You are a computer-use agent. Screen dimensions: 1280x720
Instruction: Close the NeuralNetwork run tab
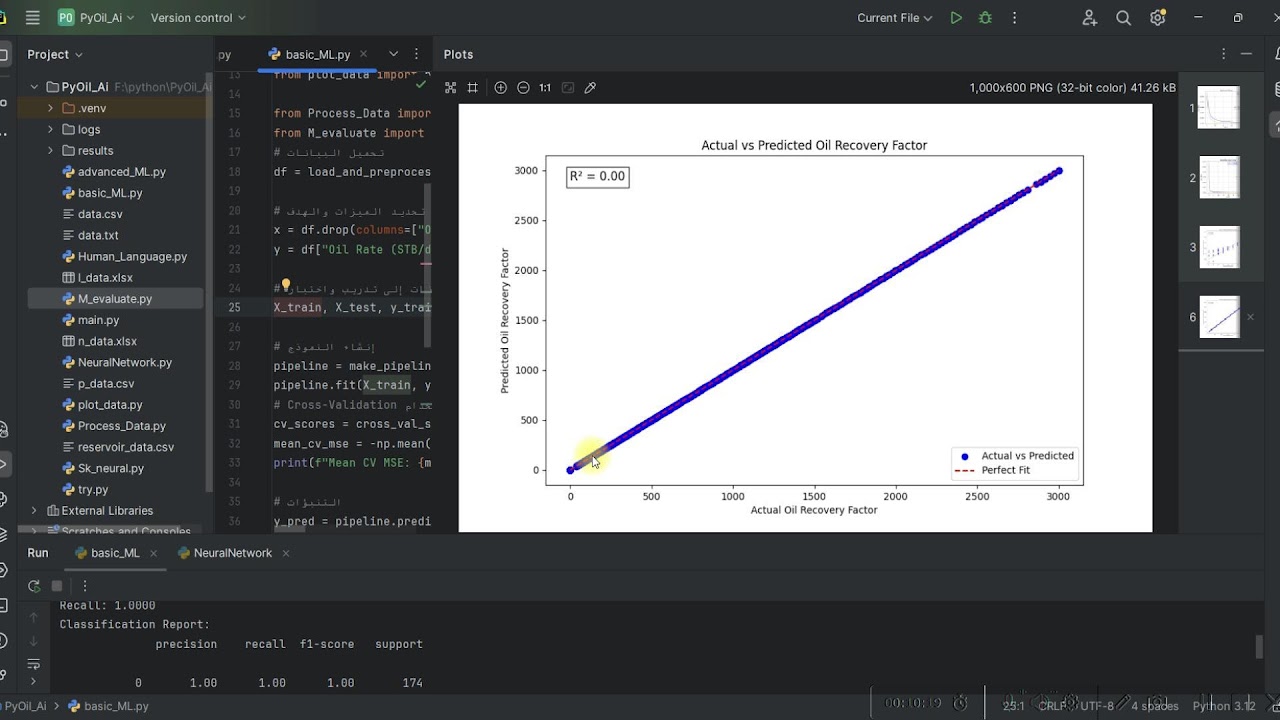point(286,553)
